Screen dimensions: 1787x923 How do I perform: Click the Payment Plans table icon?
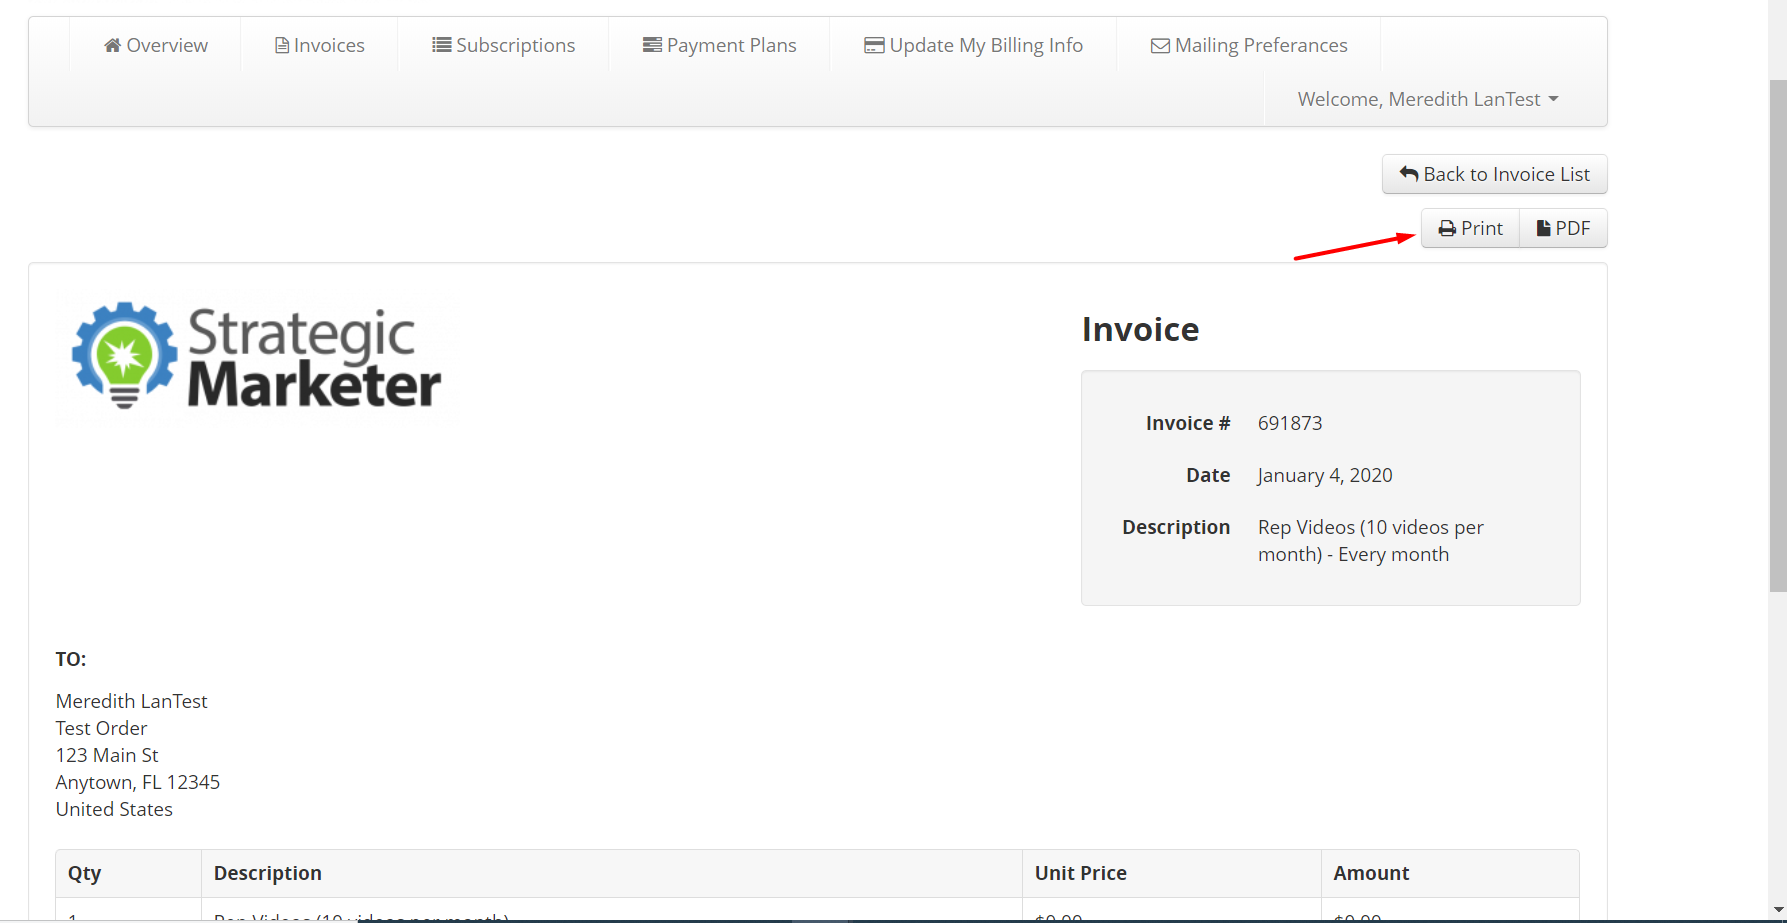(x=652, y=45)
